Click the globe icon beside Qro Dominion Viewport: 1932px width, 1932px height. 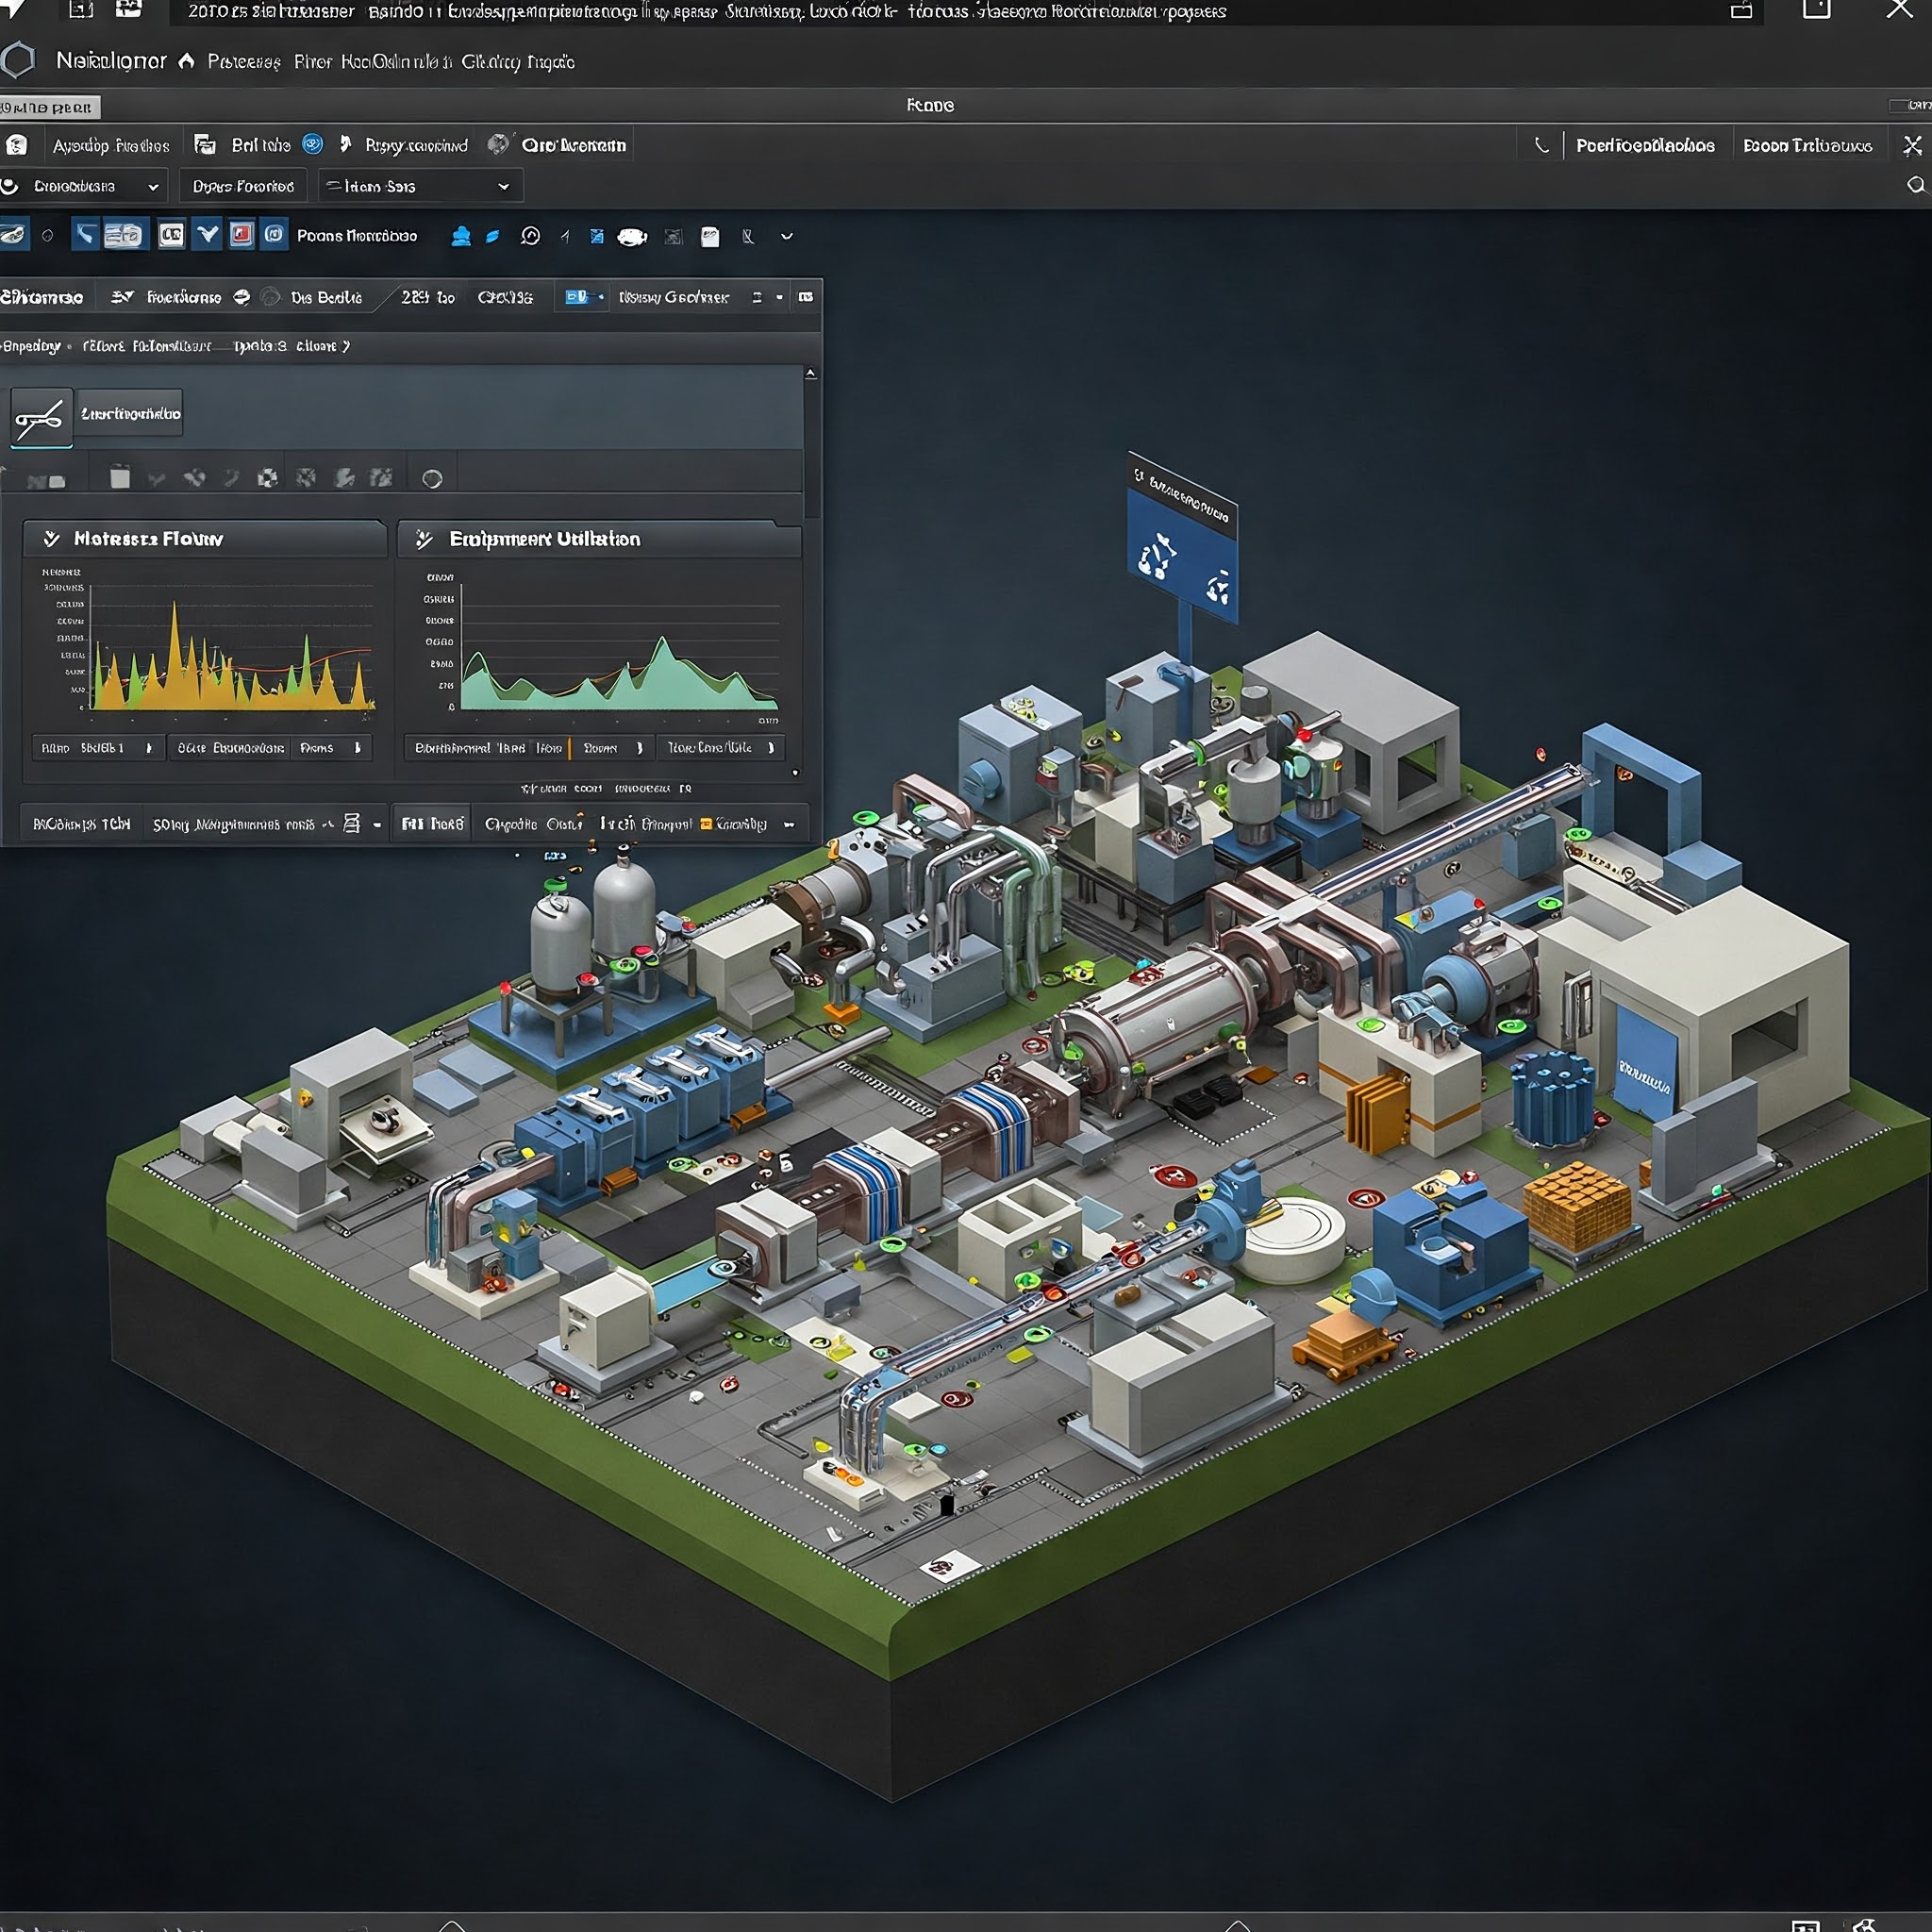[x=498, y=144]
